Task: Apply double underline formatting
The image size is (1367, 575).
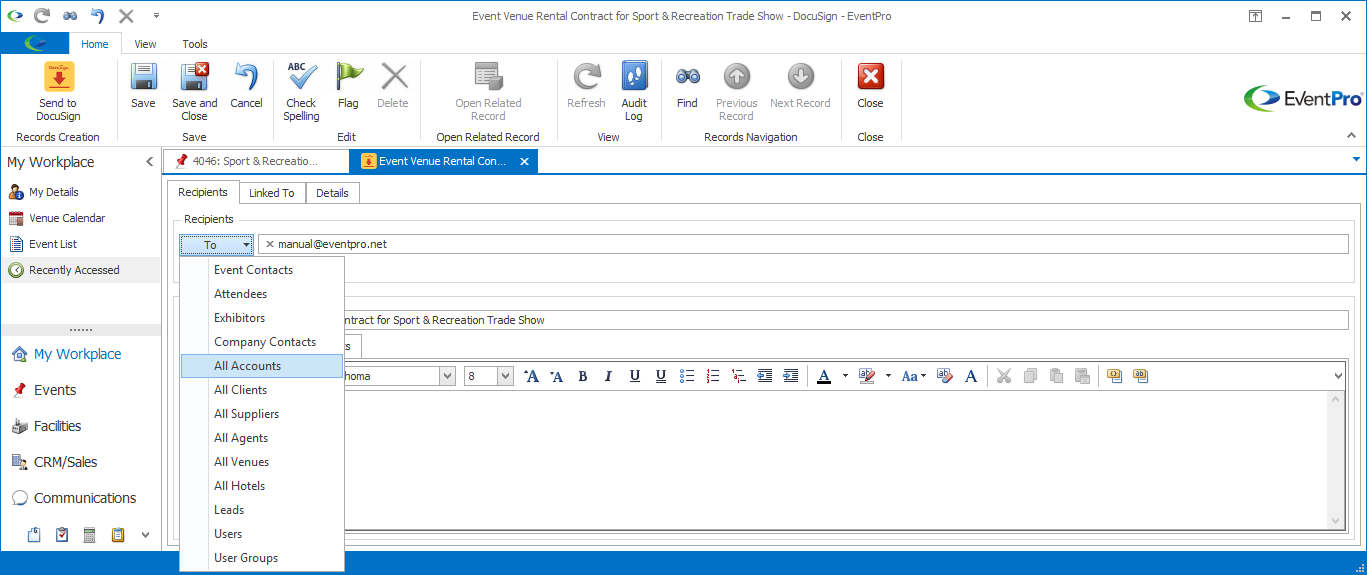Action: point(660,376)
